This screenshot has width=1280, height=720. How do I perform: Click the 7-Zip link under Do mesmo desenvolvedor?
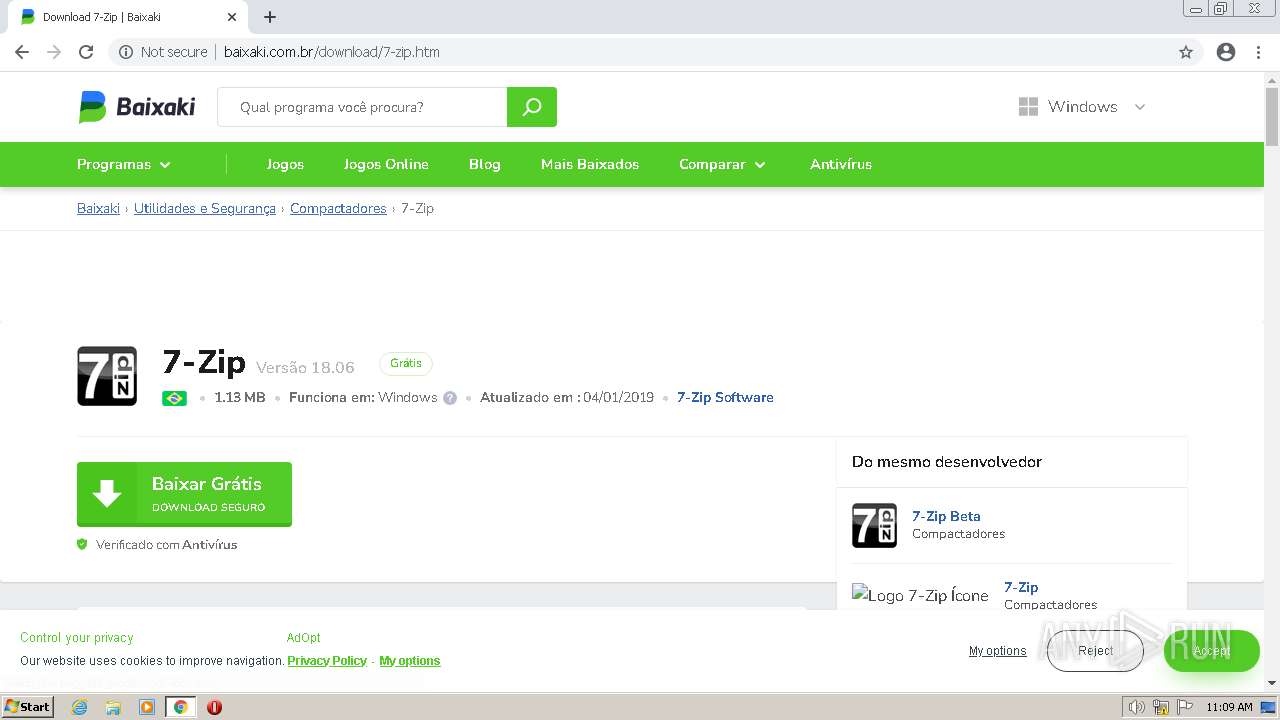pos(1021,587)
